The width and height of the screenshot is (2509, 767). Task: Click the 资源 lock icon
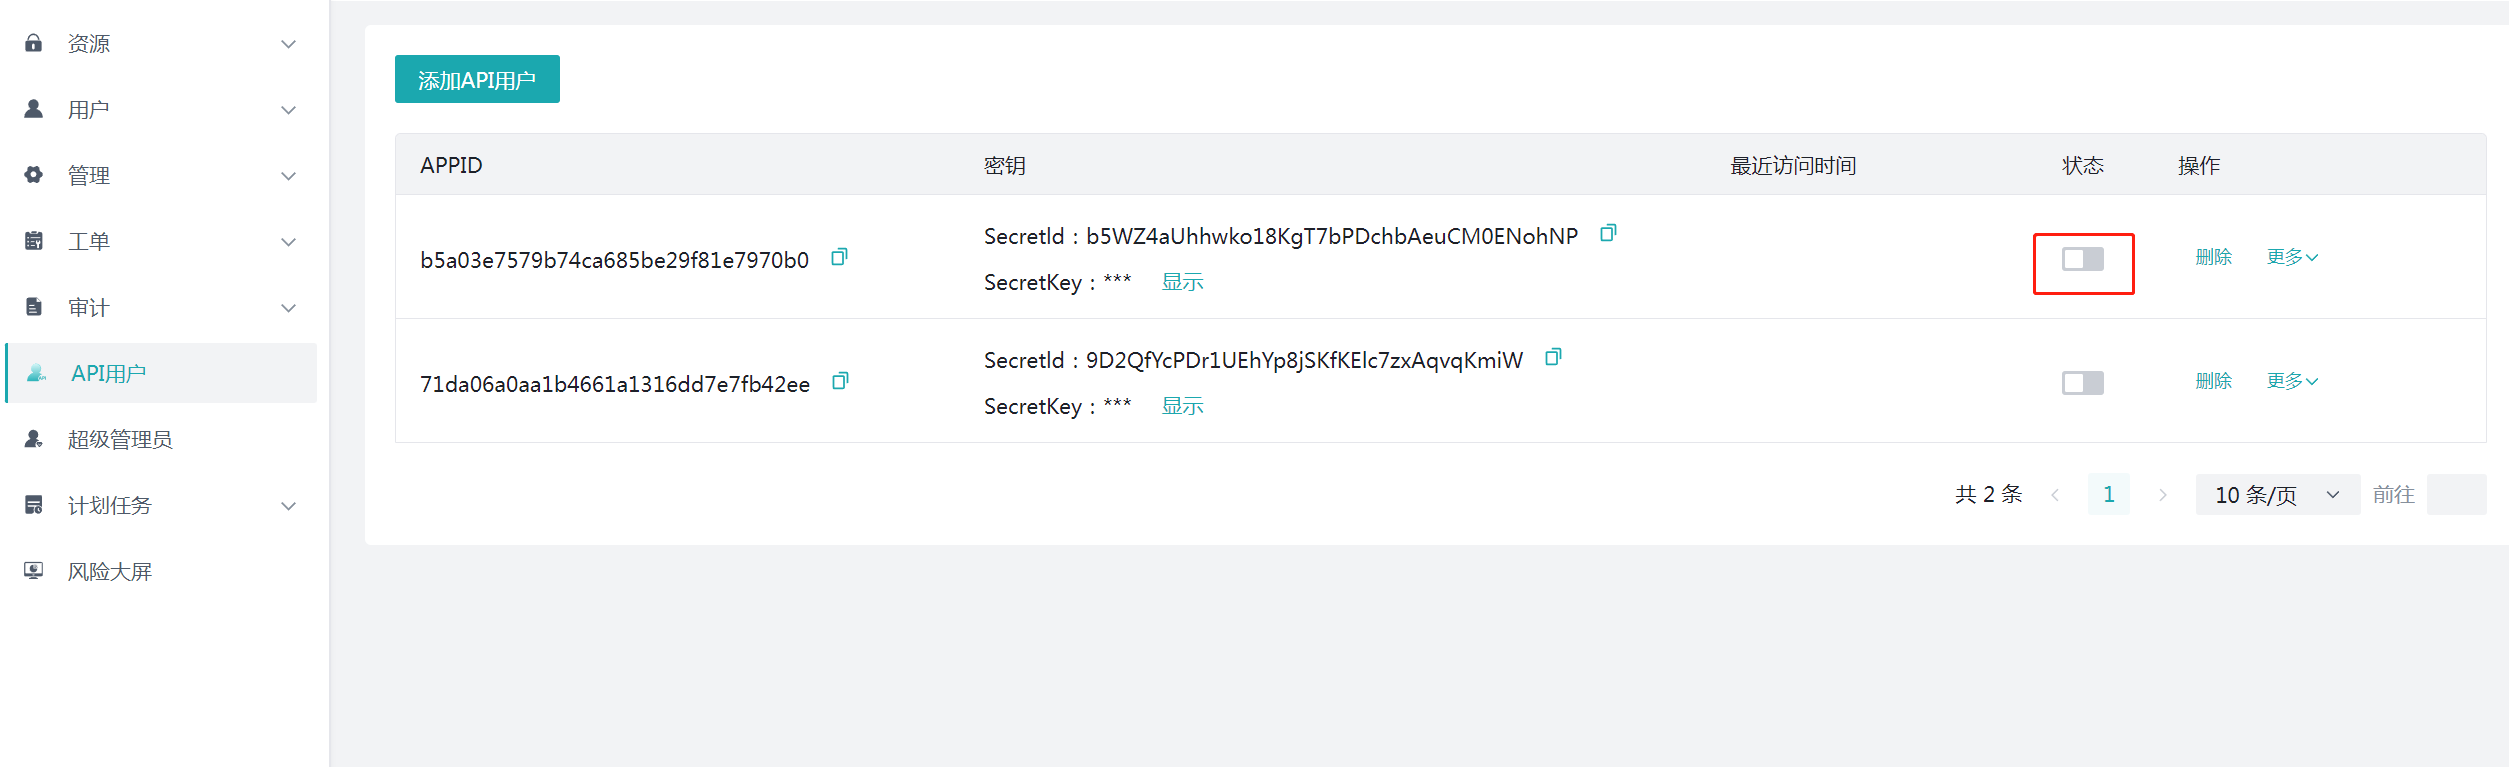pos(34,43)
